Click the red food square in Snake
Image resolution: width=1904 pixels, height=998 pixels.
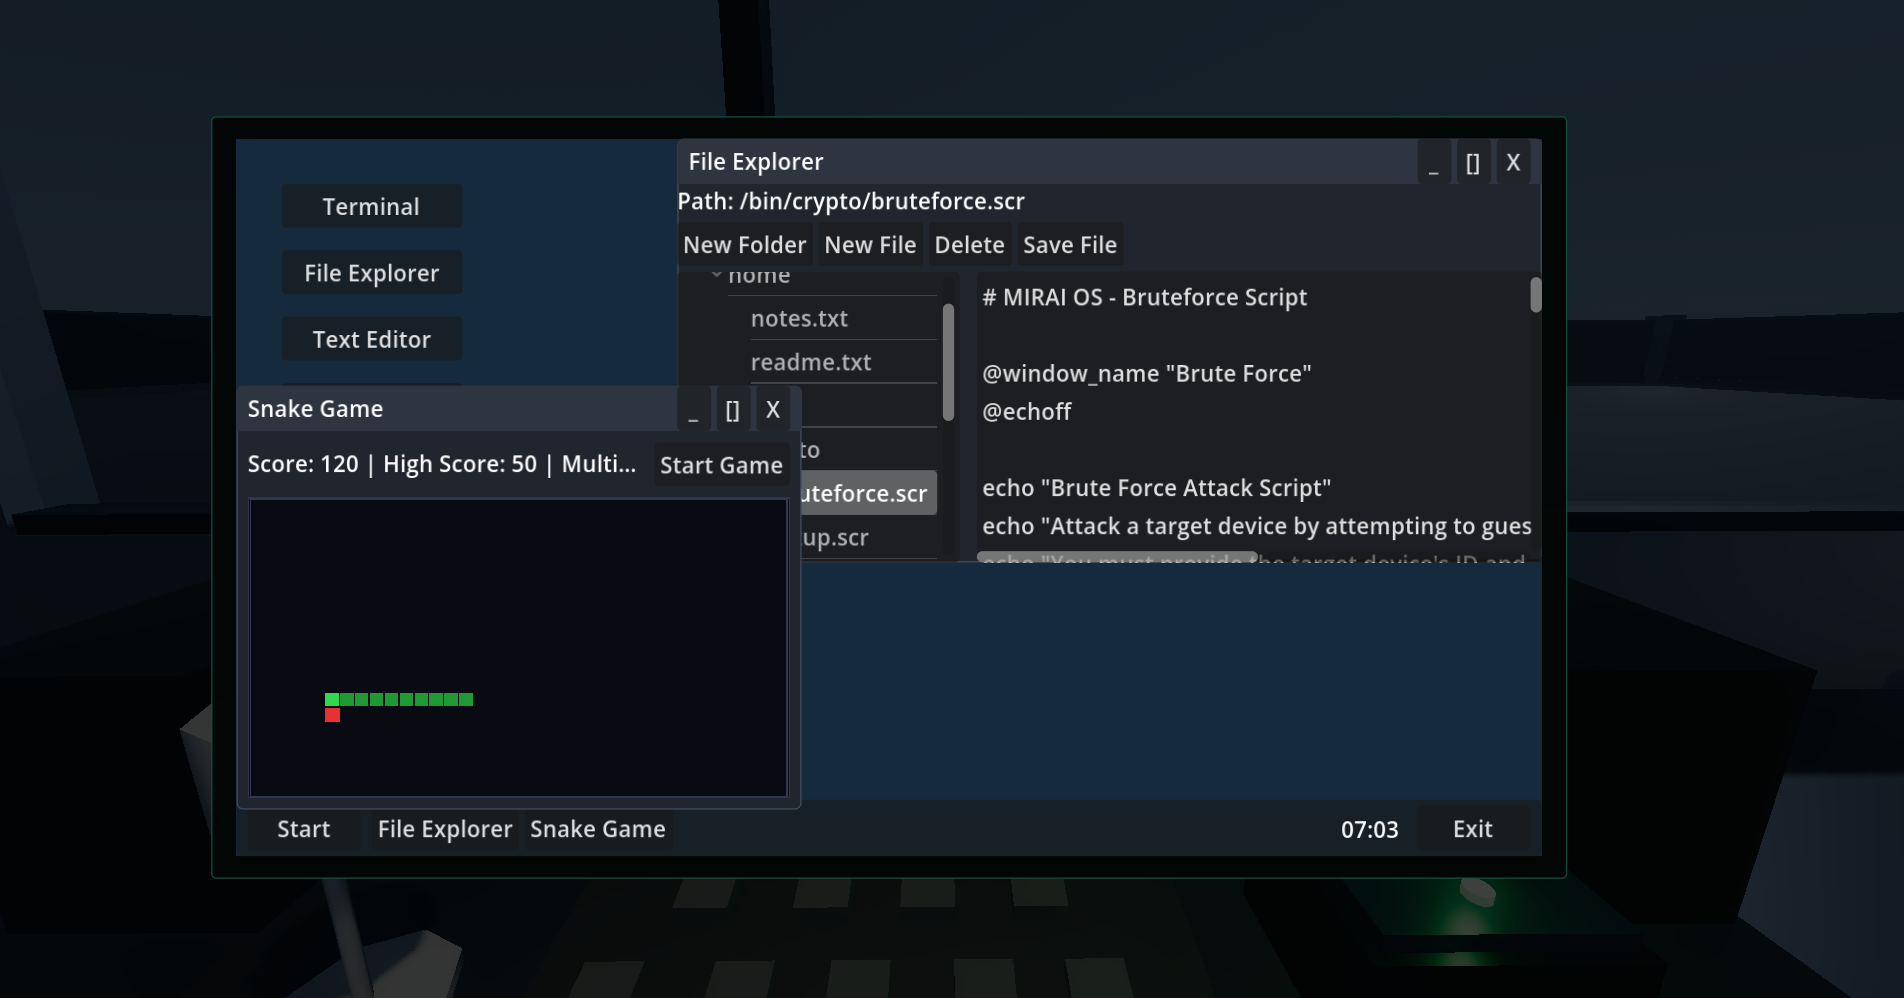333,715
